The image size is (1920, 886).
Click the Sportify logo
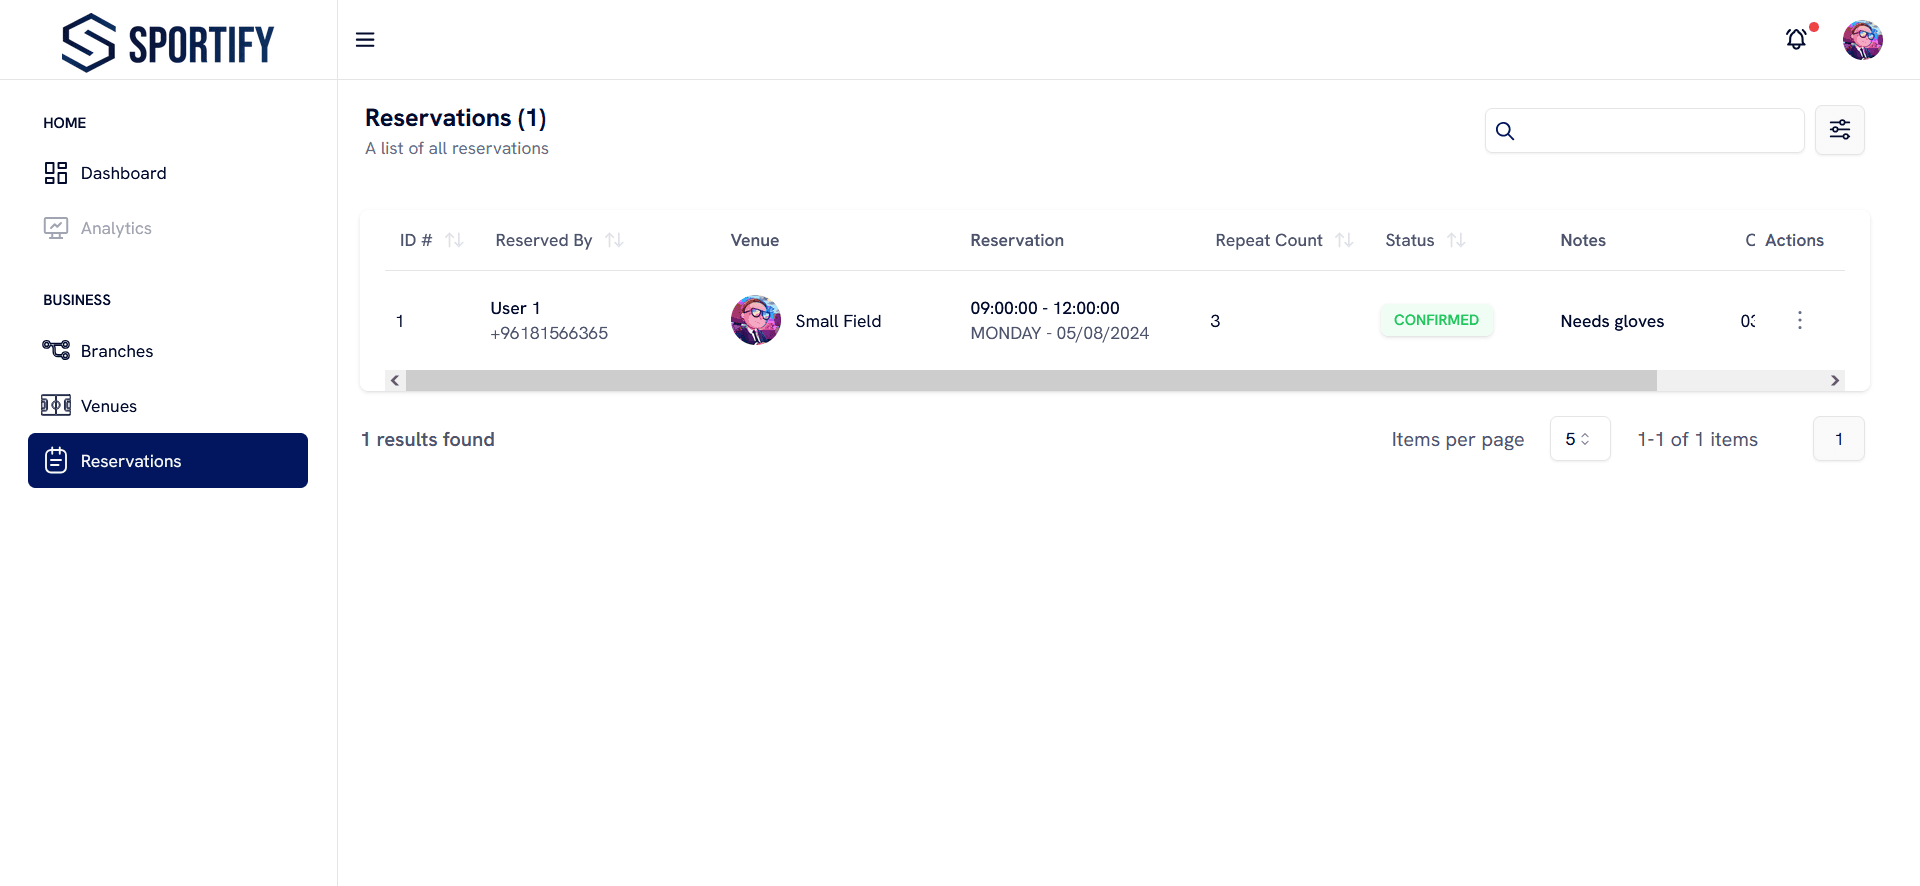pos(168,42)
